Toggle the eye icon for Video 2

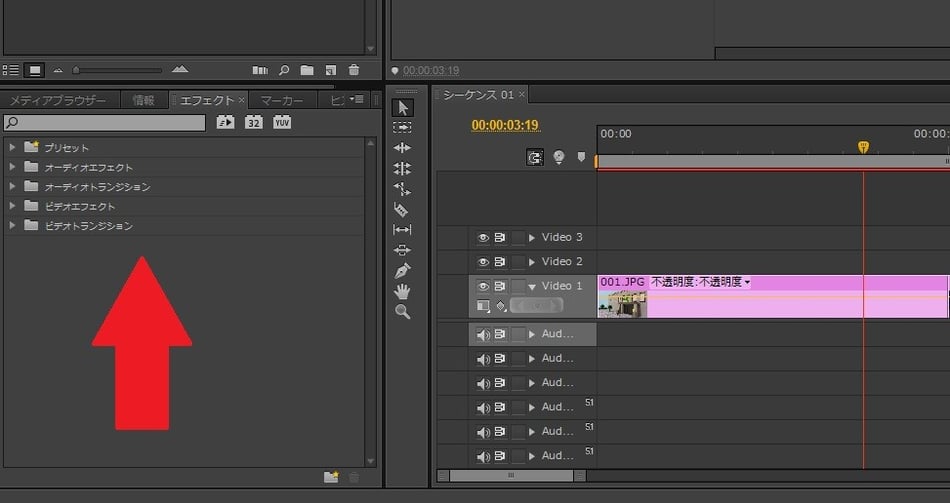pos(483,262)
